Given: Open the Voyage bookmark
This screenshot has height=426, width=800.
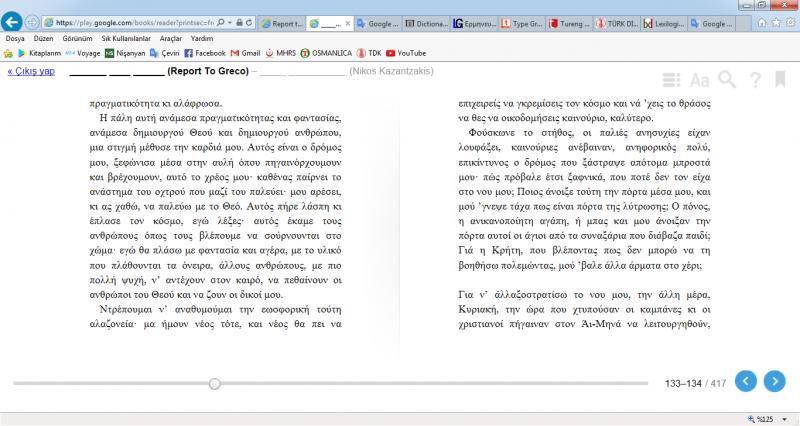Looking at the screenshot, I should click(82, 53).
